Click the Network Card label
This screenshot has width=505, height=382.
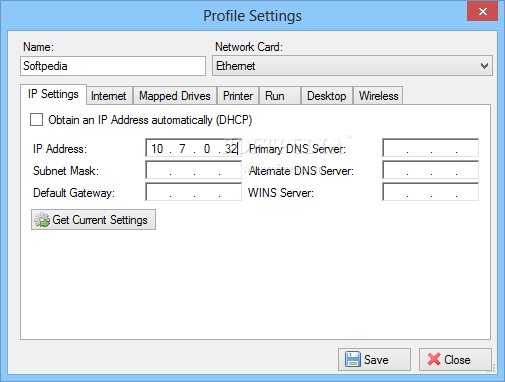[x=249, y=47]
